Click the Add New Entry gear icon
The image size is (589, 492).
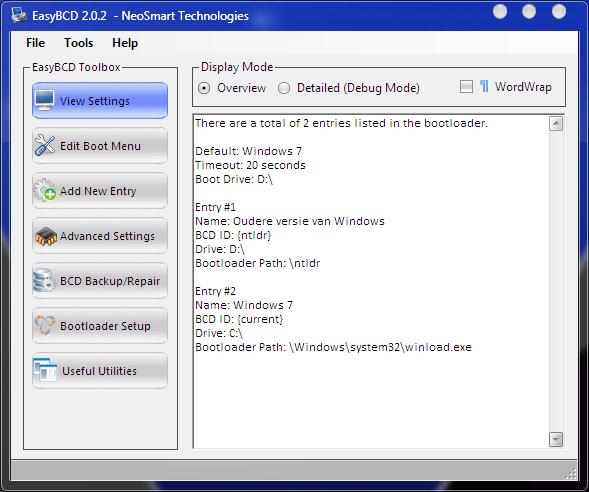tap(45, 190)
